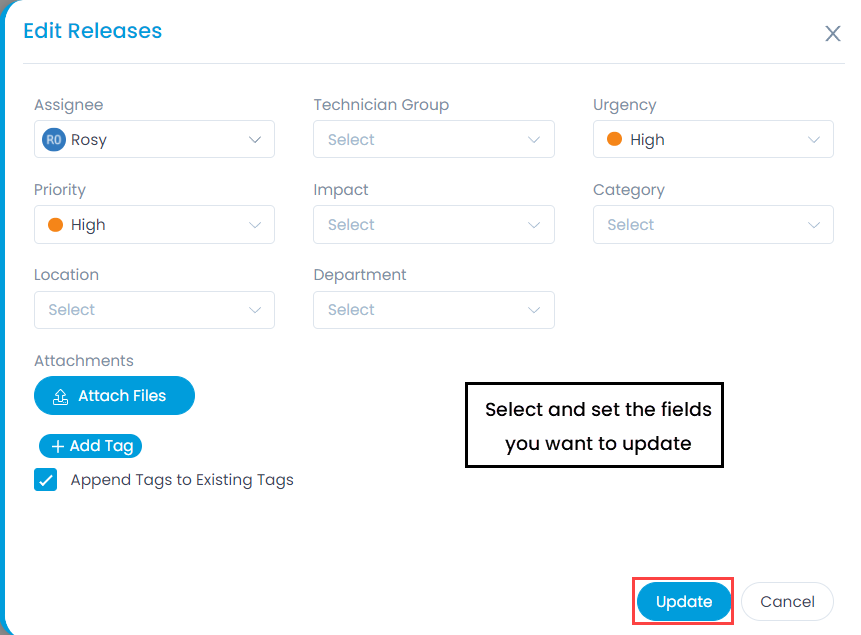Image resolution: width=861 pixels, height=635 pixels.
Task: Toggle Append Tags to Existing Tags checkbox
Action: coord(46,480)
